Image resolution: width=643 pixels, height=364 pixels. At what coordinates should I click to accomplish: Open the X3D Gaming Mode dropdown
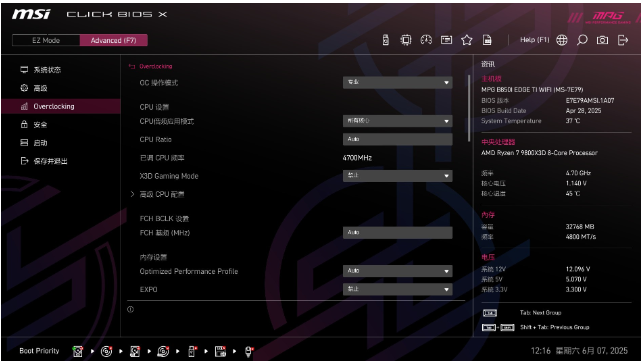tap(397, 176)
